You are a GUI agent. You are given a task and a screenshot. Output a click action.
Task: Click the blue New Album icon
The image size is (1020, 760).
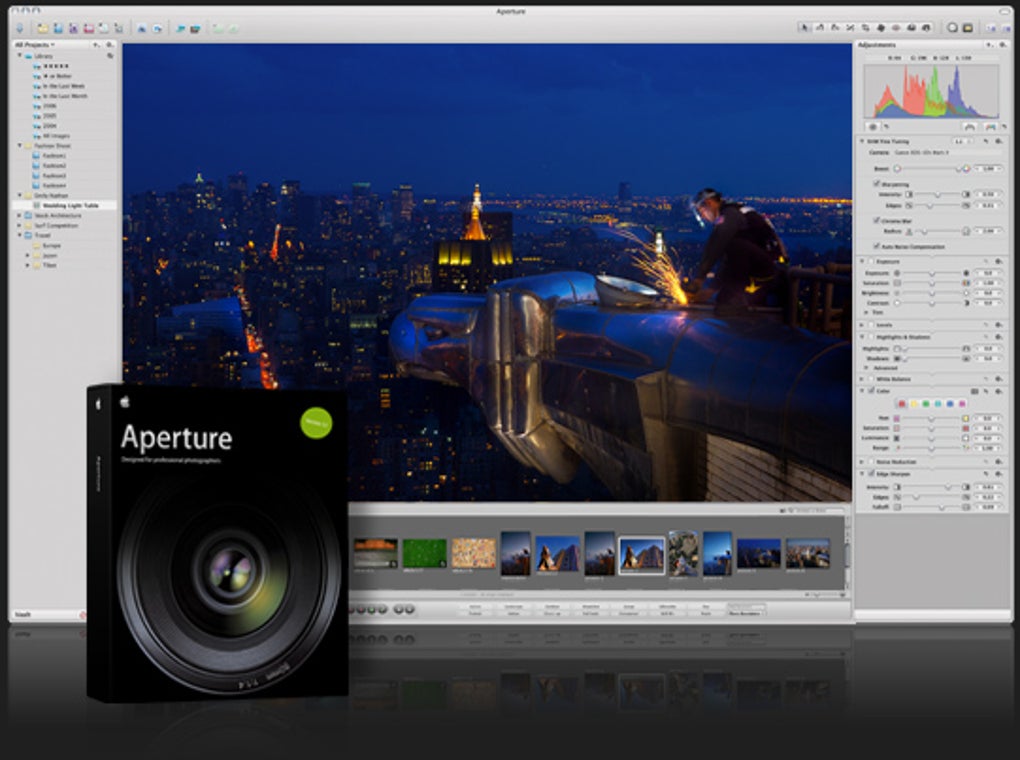pyautogui.click(x=58, y=28)
